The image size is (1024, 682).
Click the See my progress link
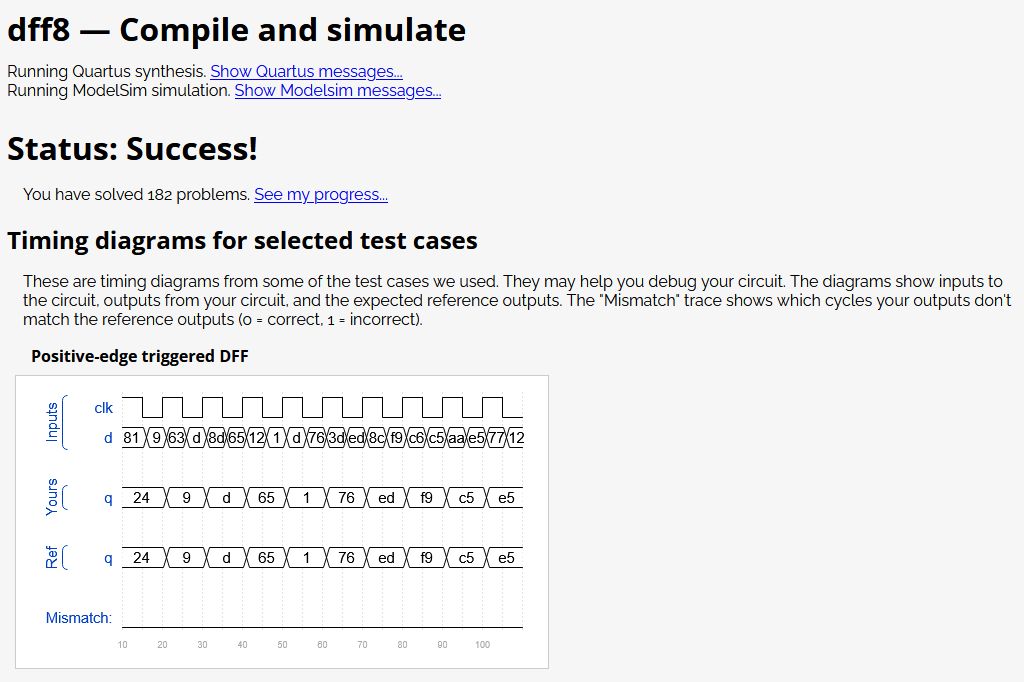point(321,194)
